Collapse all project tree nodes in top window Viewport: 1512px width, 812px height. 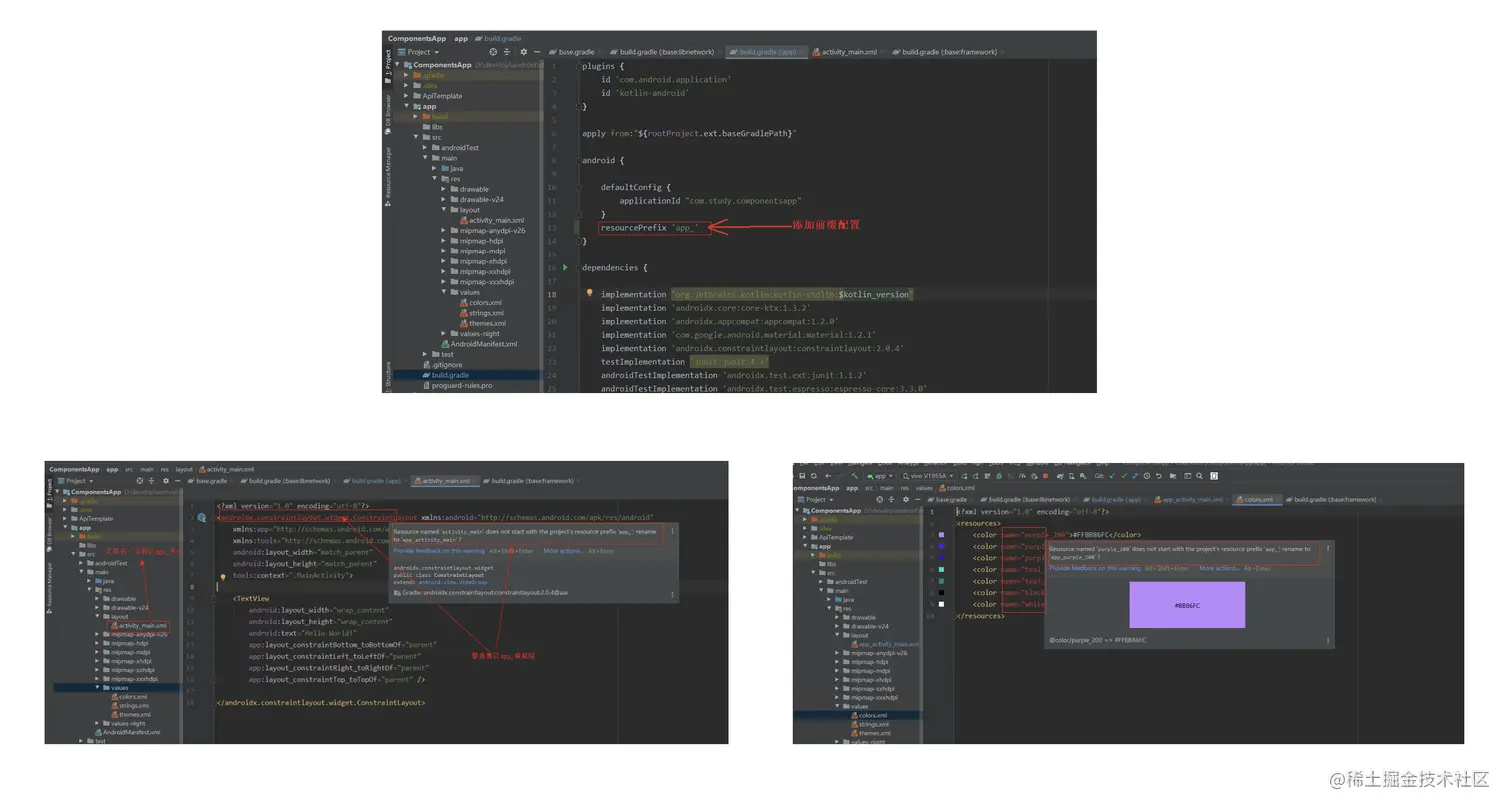click(508, 52)
